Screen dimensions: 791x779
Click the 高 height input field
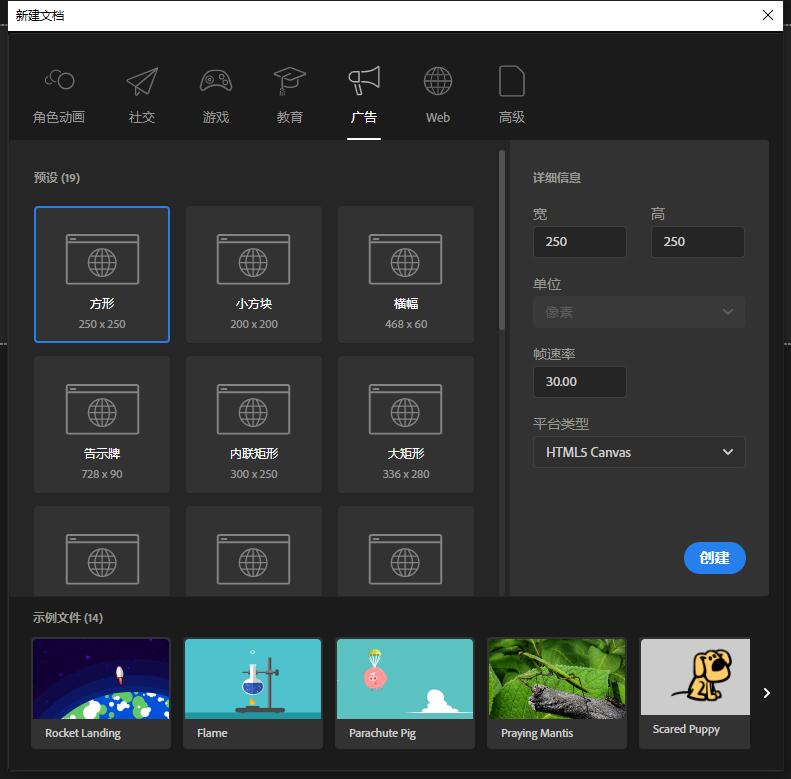698,242
